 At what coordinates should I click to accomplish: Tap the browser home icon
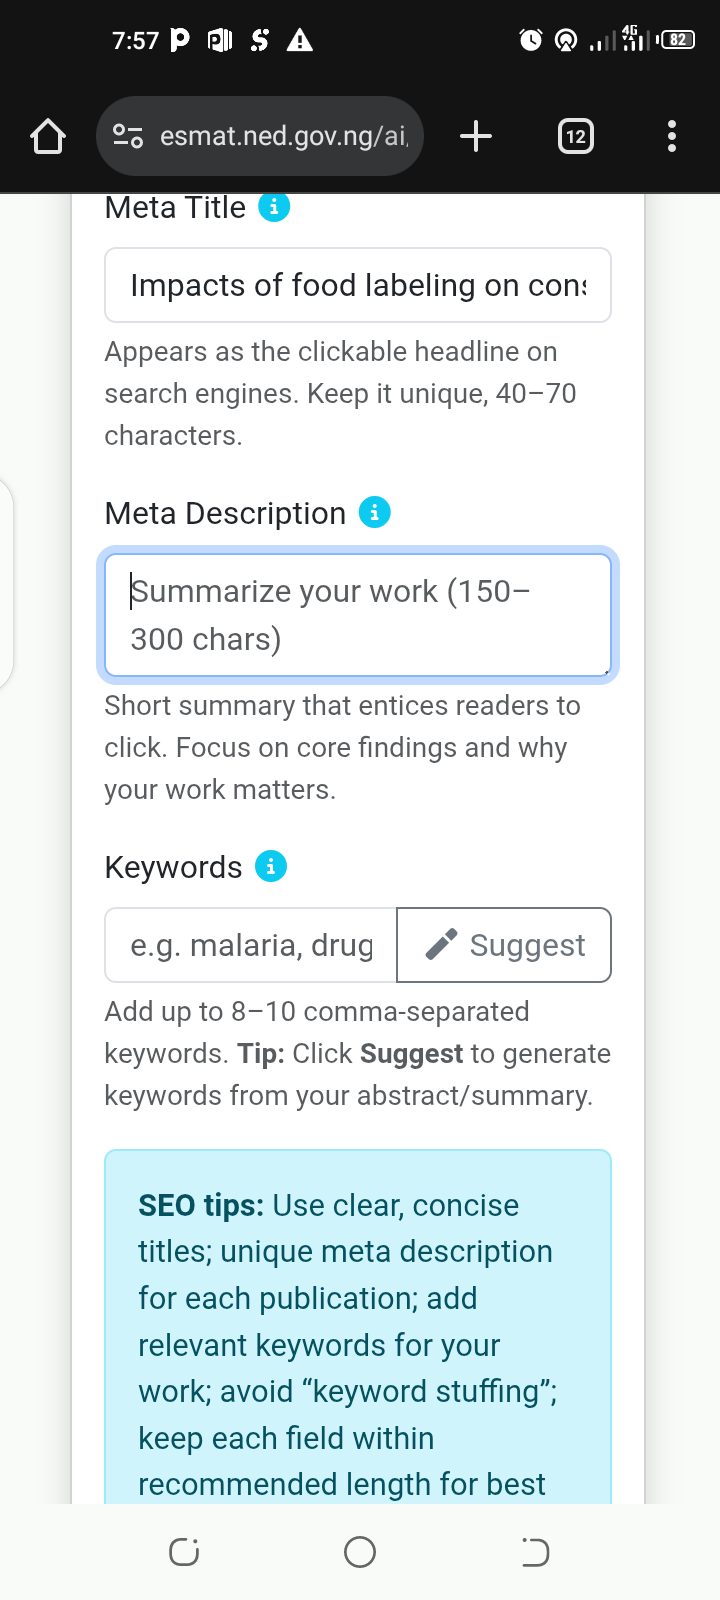pyautogui.click(x=48, y=136)
